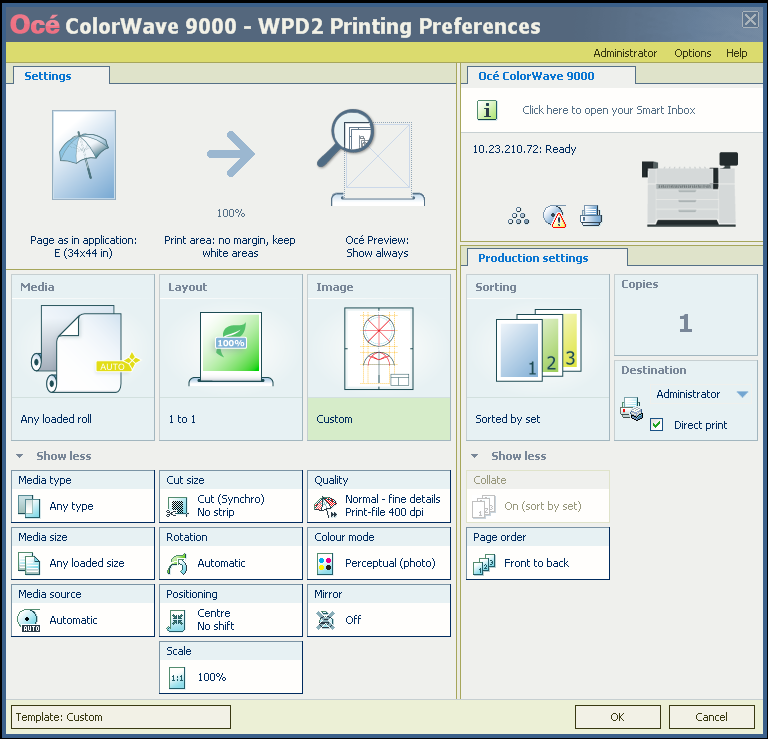768x739 pixels.
Task: Click the '10.23.210.72: Ready' status text
Action: pos(524,149)
